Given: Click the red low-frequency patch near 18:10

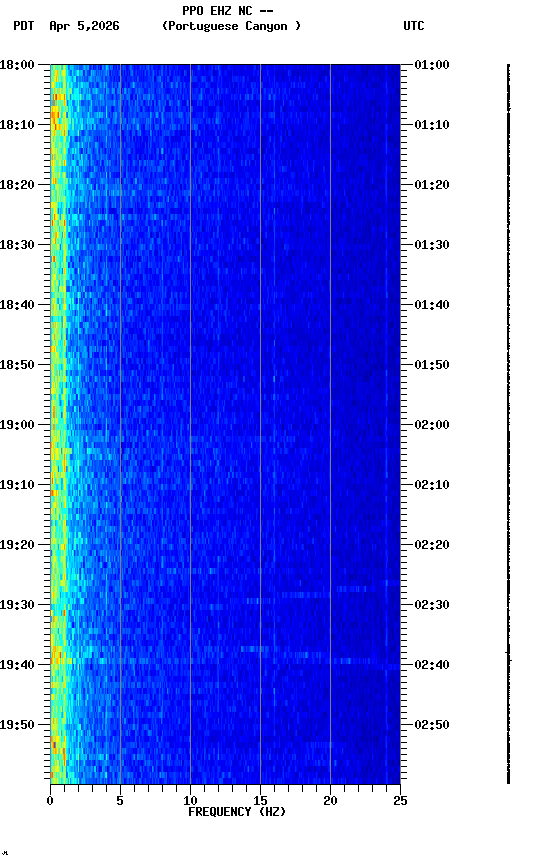Looking at the screenshot, I should tap(56, 113).
